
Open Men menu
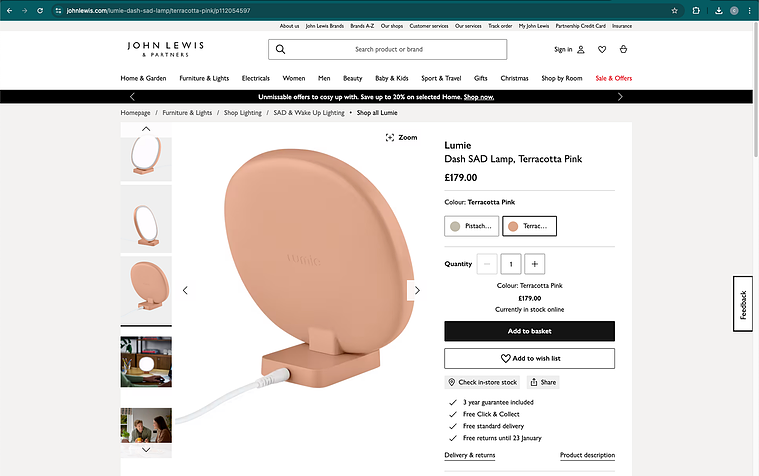pos(324,78)
